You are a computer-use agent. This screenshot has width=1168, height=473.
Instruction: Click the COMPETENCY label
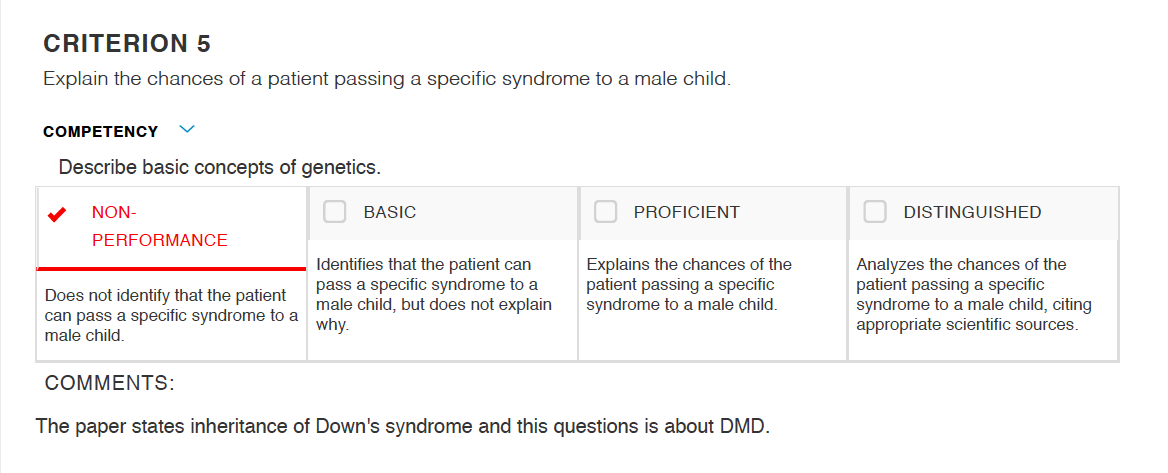click(101, 132)
